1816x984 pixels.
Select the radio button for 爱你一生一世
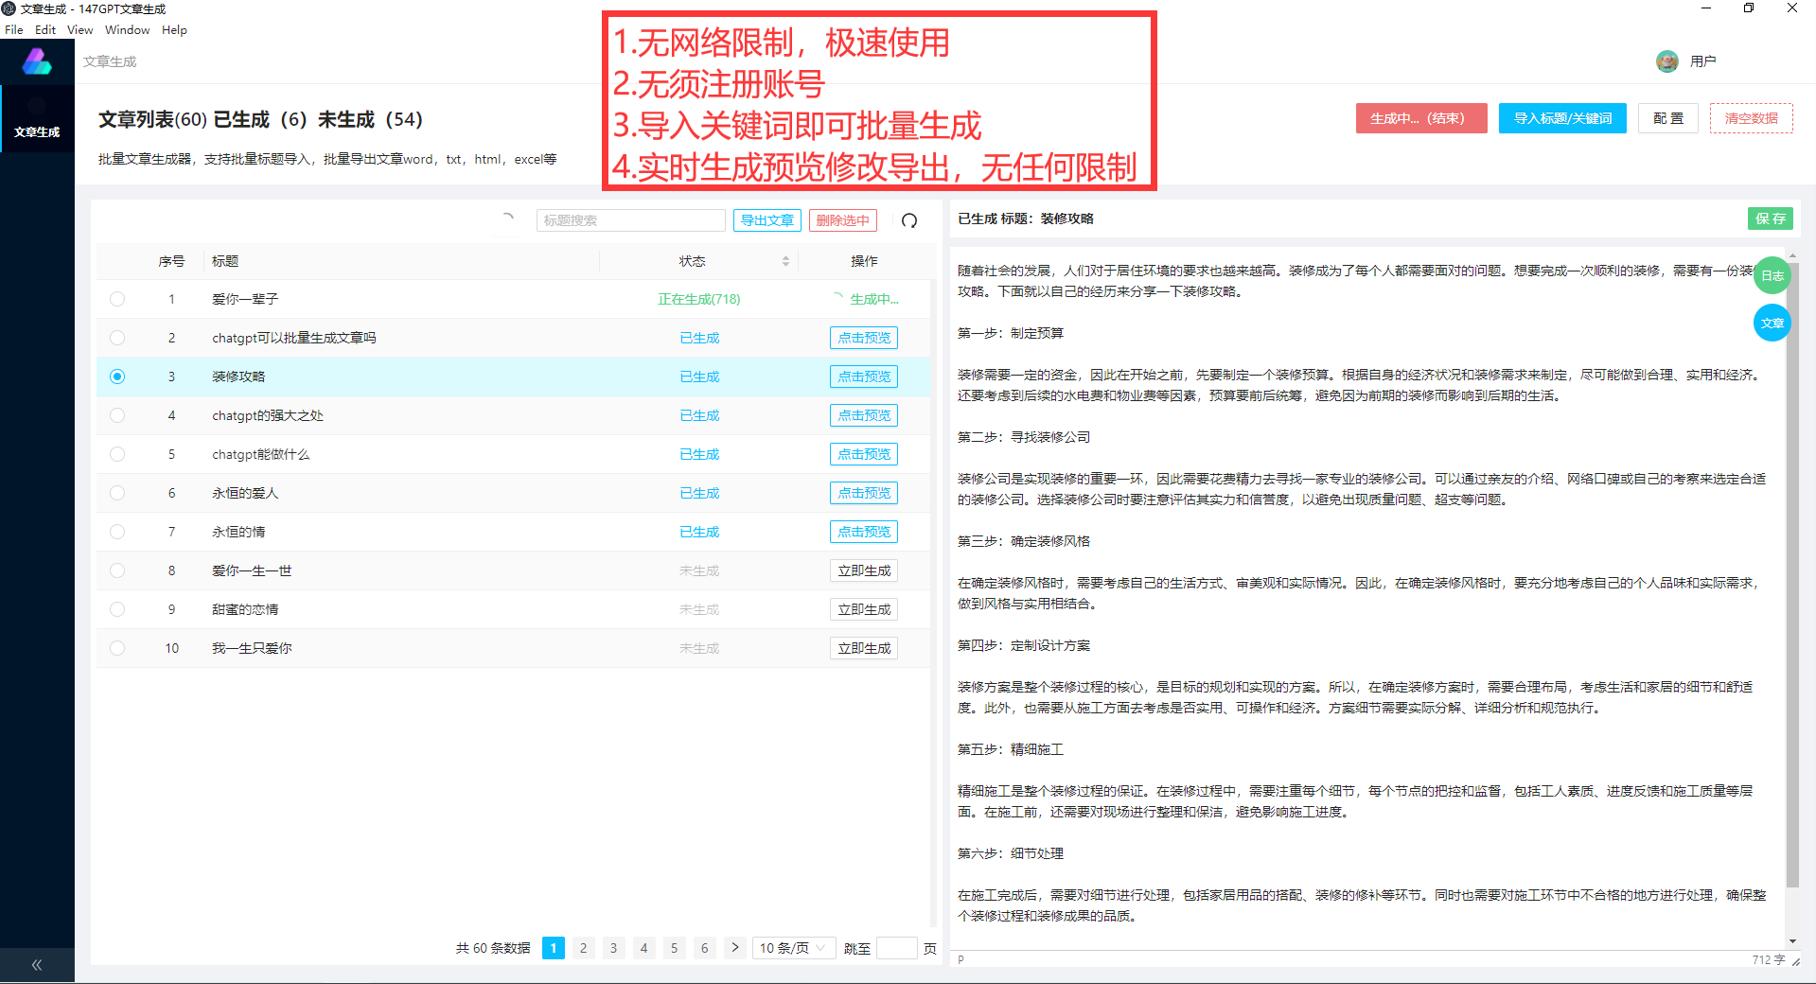[x=117, y=570]
